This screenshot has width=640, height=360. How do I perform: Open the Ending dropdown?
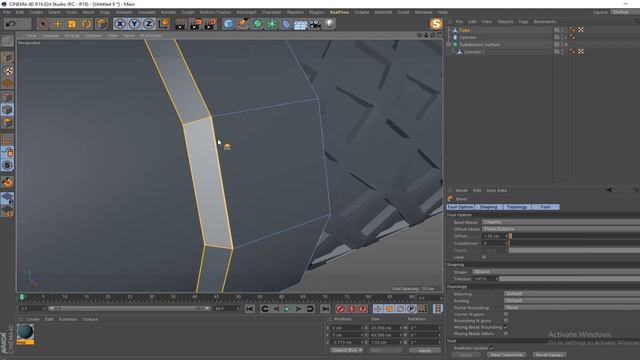coord(572,300)
